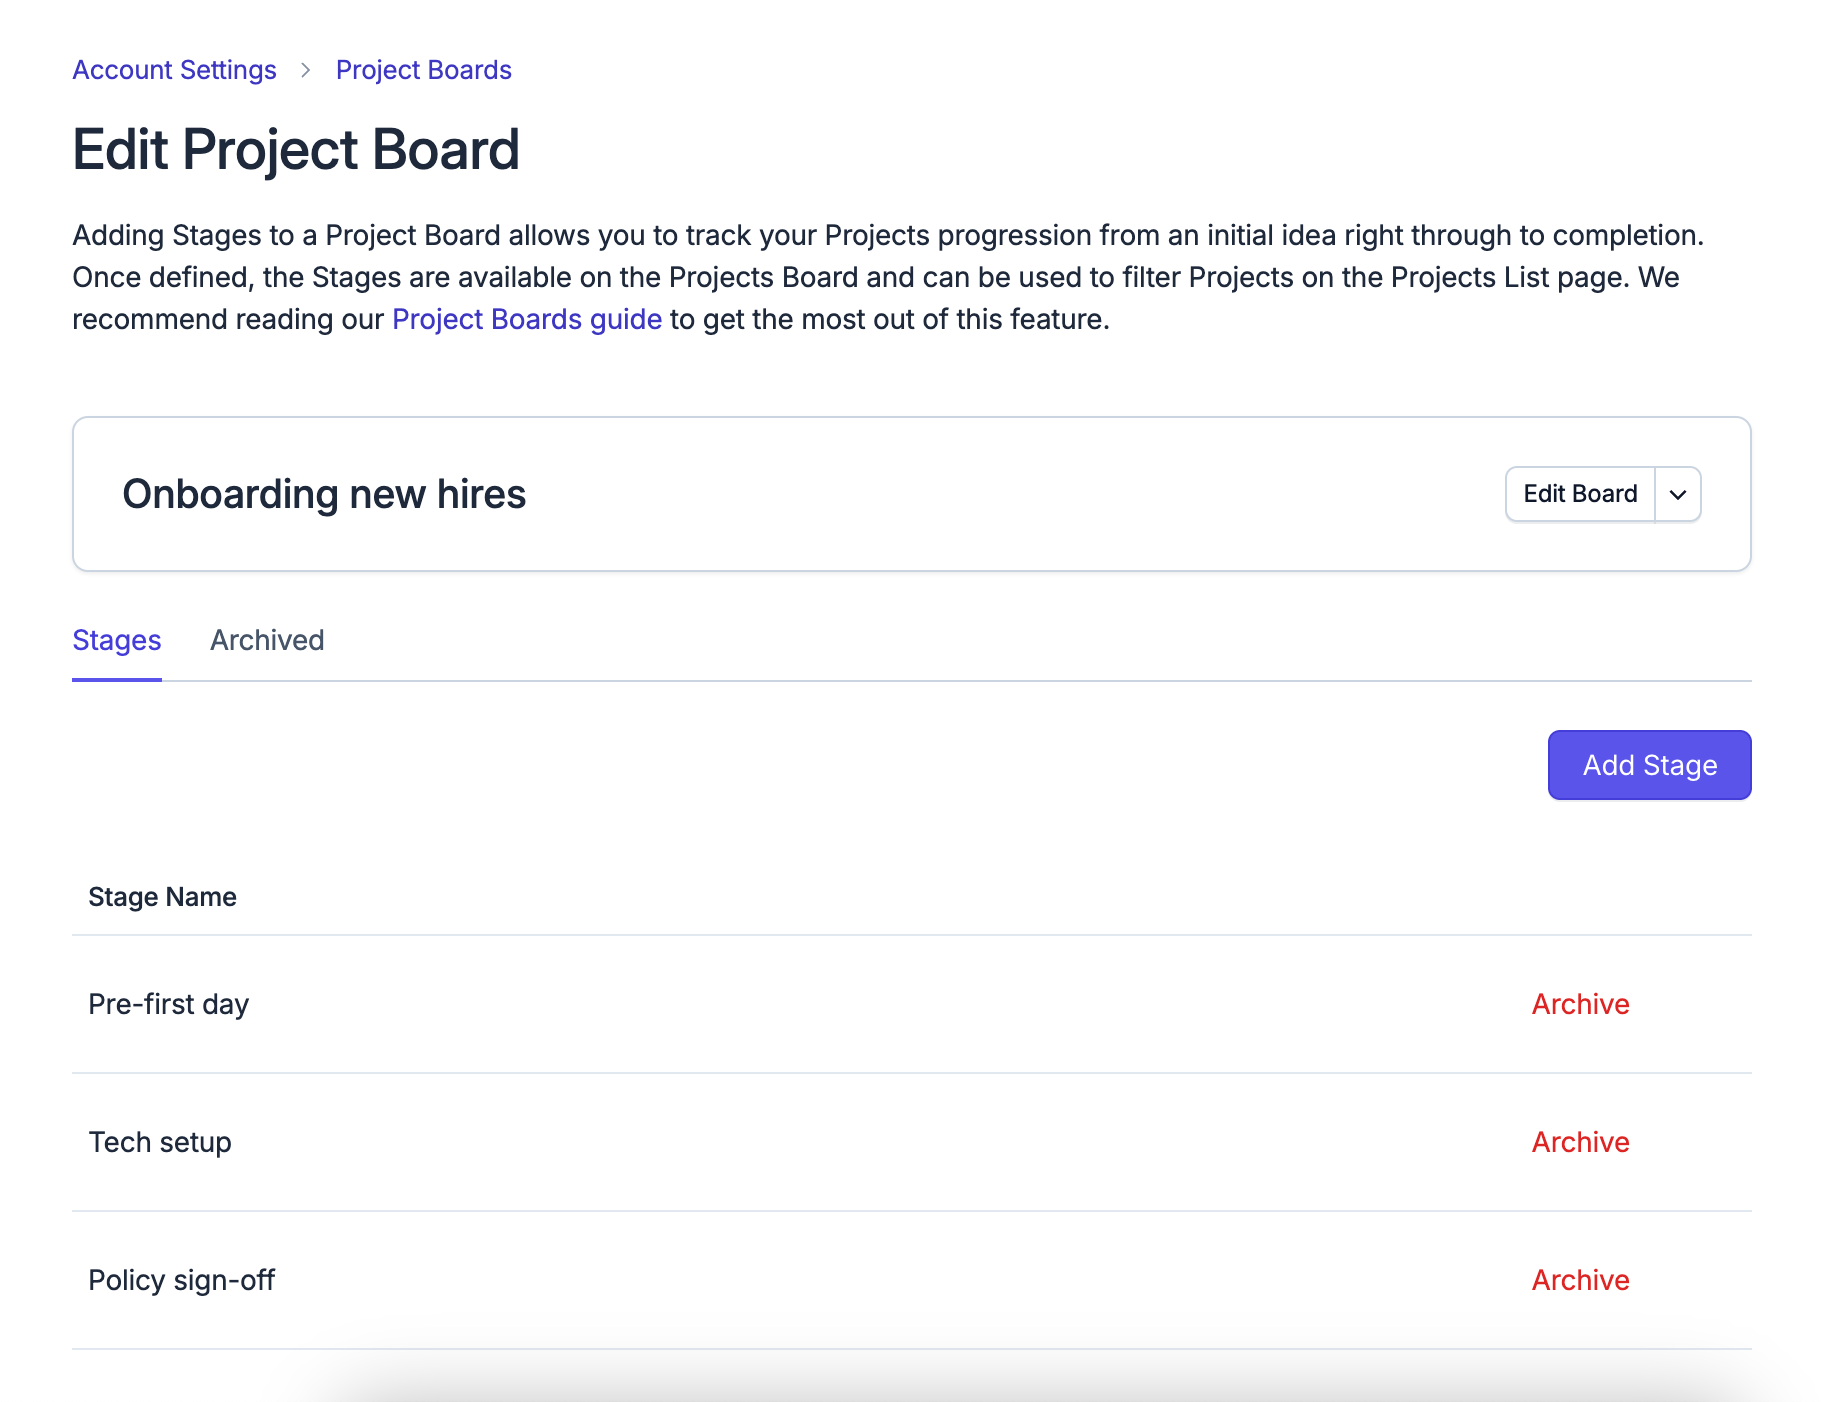Select the Tech setup stage name
Image resolution: width=1822 pixels, height=1402 pixels.
point(160,1142)
